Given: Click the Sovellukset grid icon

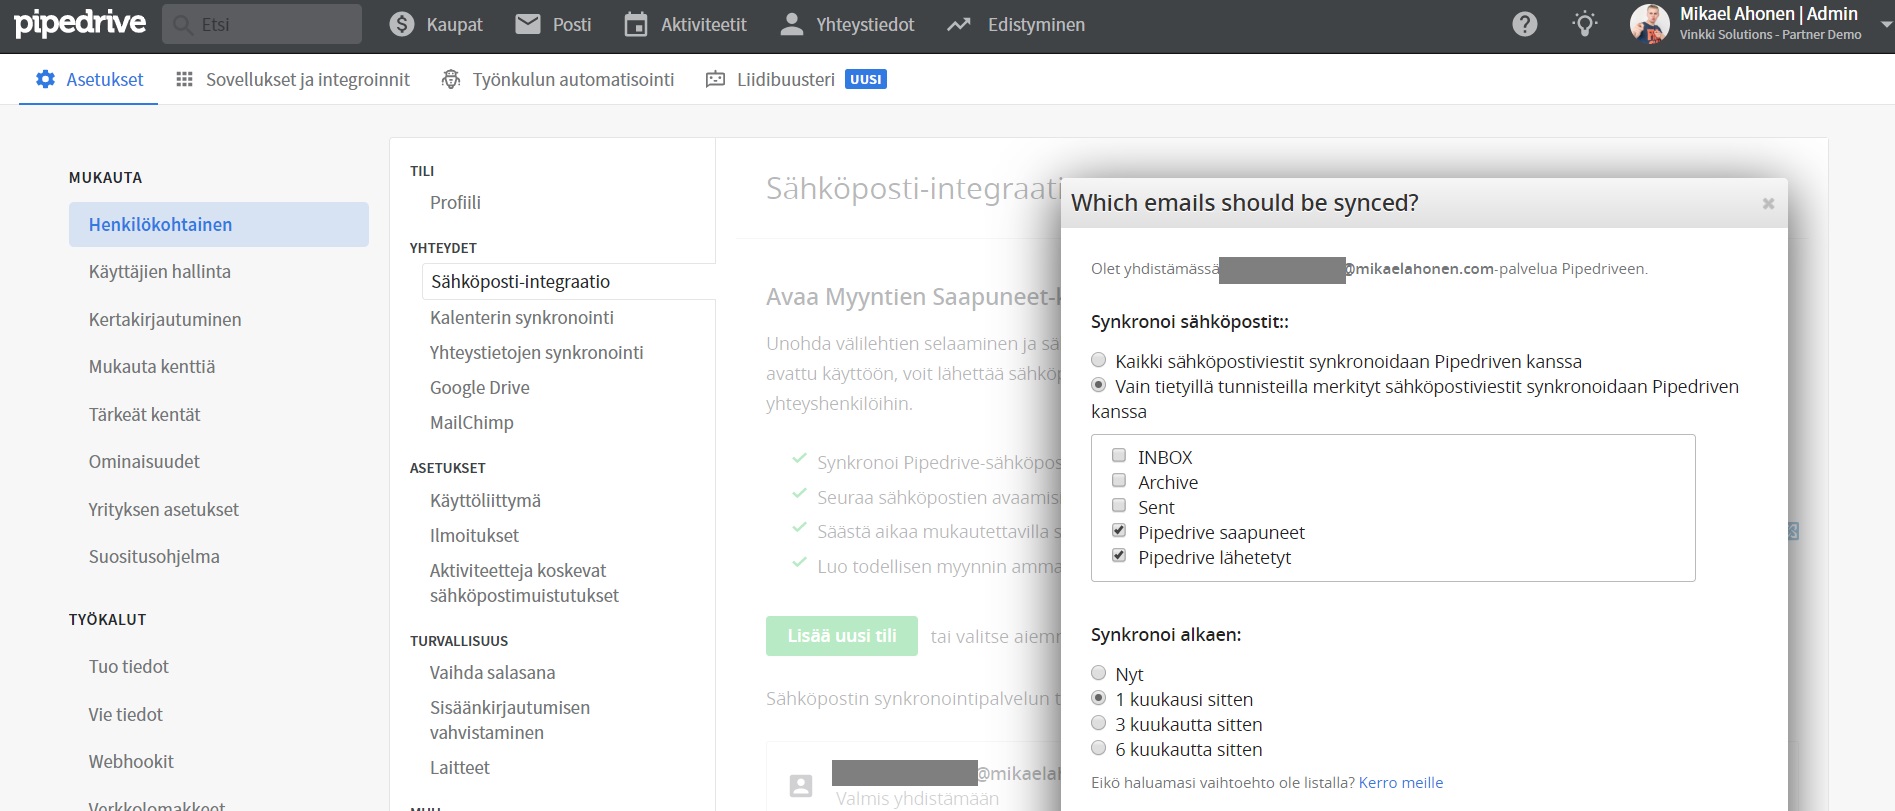Looking at the screenshot, I should pos(184,79).
